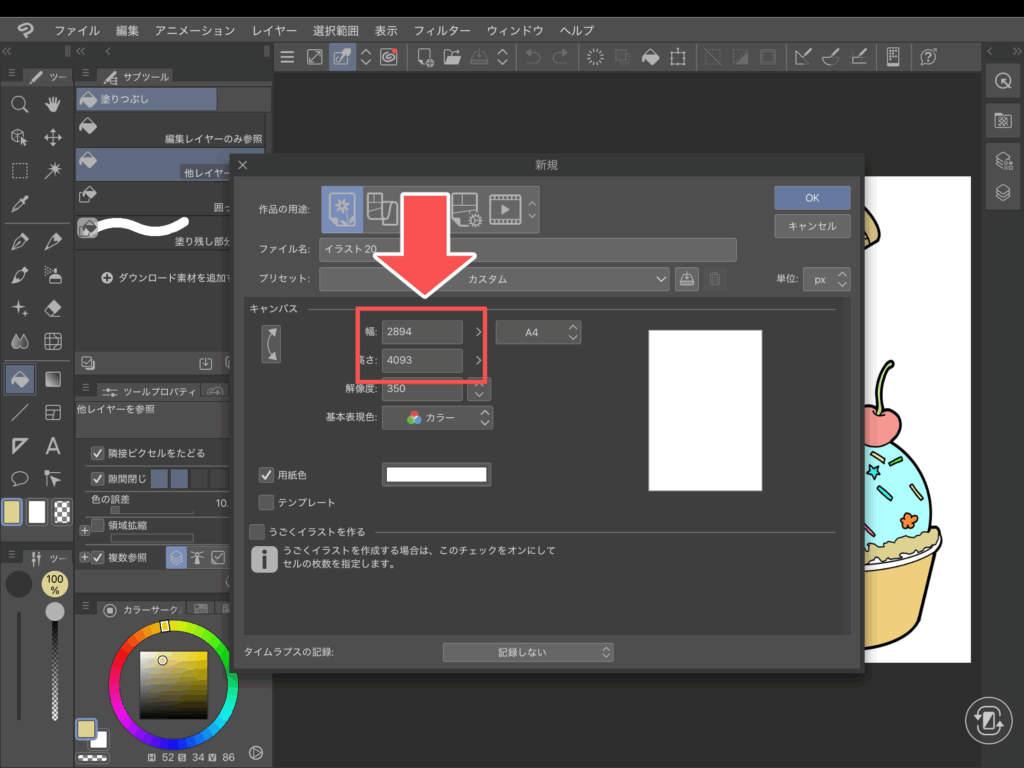Choose the animation work type icon
Viewport: 1024px width, 768px height.
505,209
